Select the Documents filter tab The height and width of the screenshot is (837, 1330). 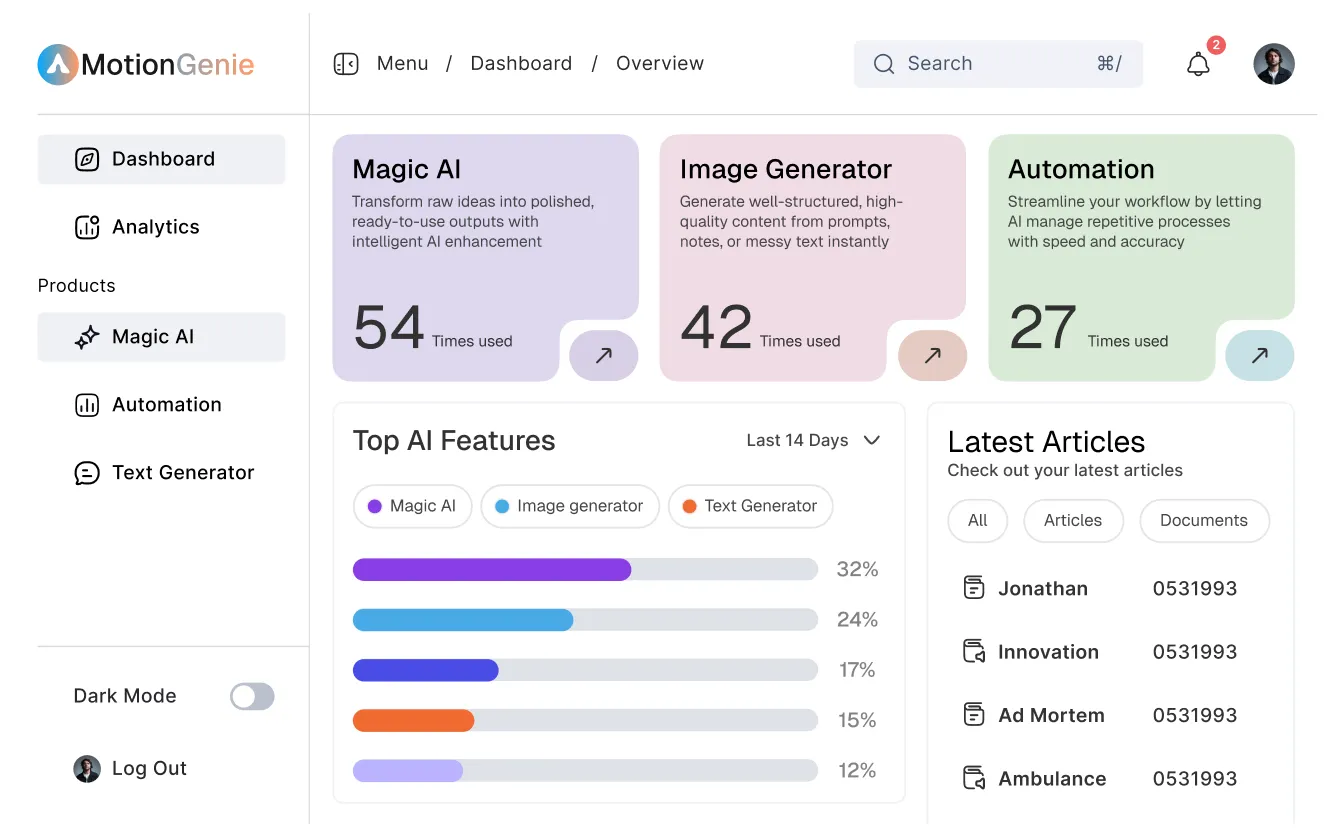(1204, 520)
